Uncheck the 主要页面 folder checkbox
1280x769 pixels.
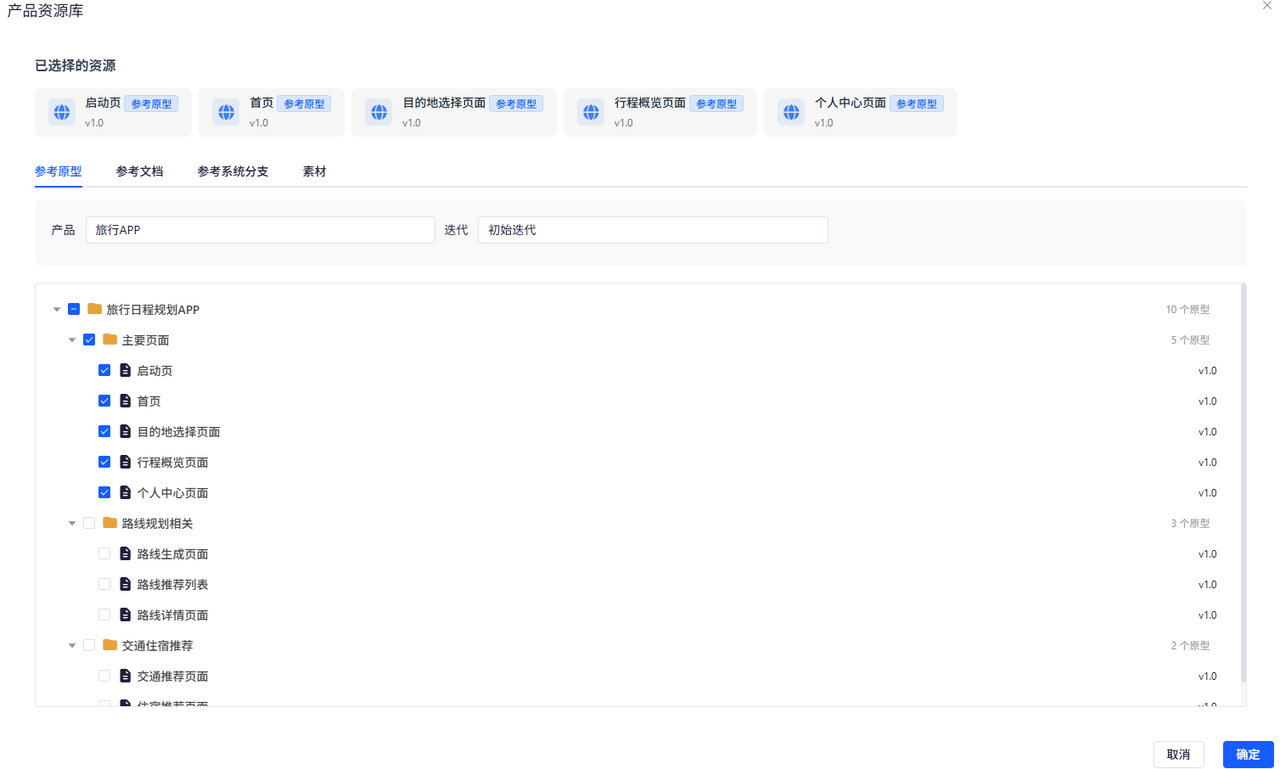89,340
